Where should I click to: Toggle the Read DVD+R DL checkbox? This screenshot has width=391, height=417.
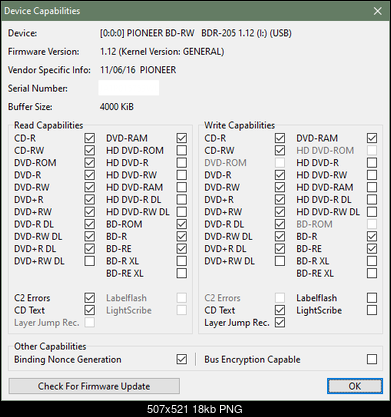click(90, 249)
